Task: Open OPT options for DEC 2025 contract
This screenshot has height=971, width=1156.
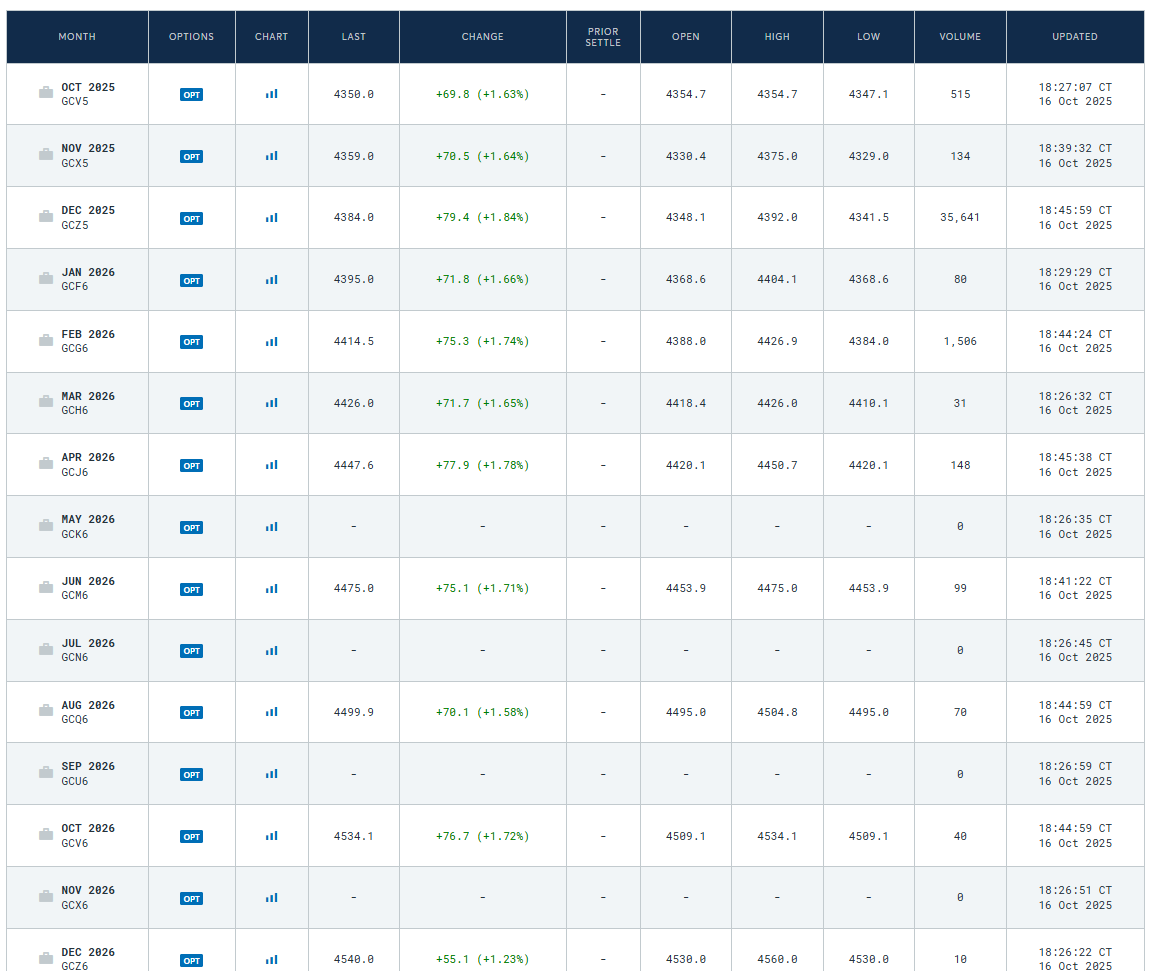Action: click(192, 219)
